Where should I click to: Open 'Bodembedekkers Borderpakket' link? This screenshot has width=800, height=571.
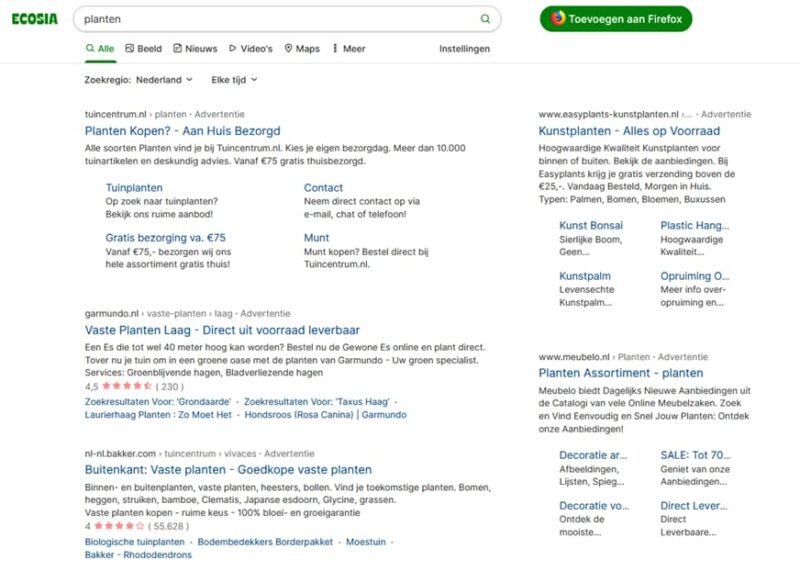(x=265, y=542)
